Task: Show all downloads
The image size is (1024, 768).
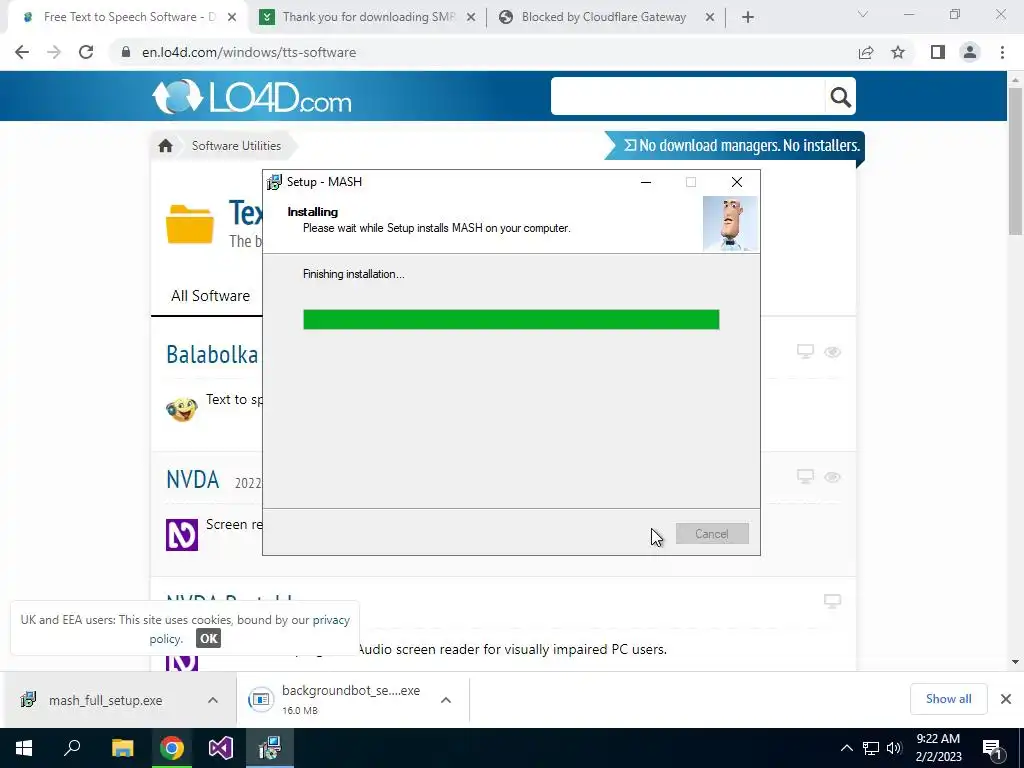Action: [948, 699]
